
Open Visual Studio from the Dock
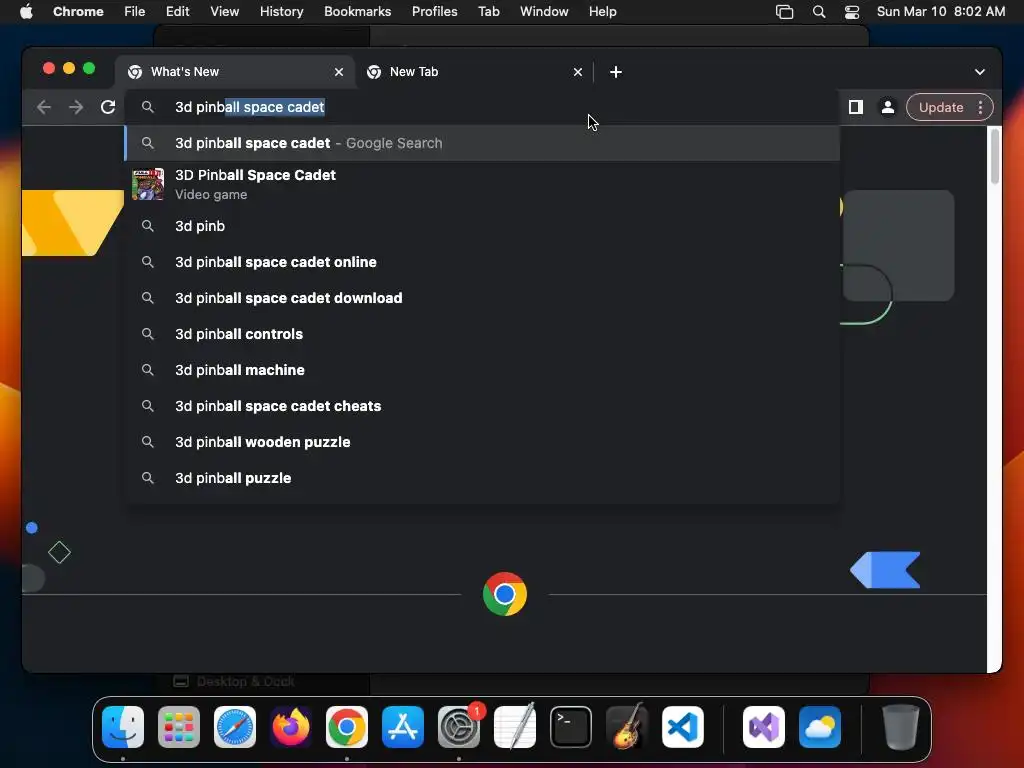[x=764, y=727]
